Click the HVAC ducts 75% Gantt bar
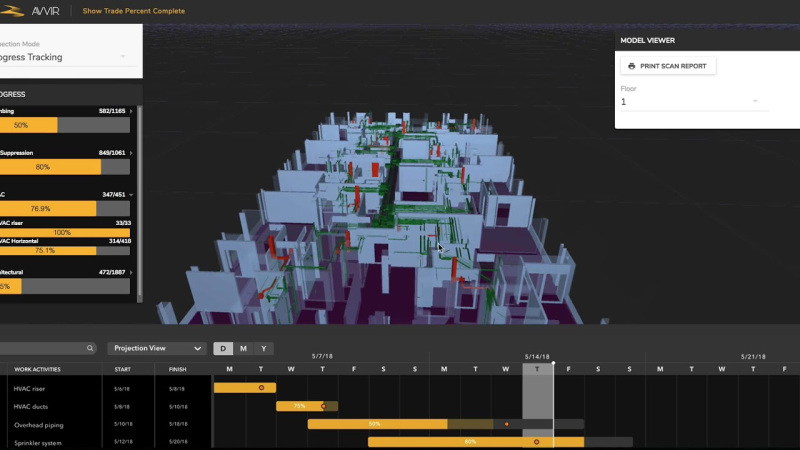 tap(307, 406)
